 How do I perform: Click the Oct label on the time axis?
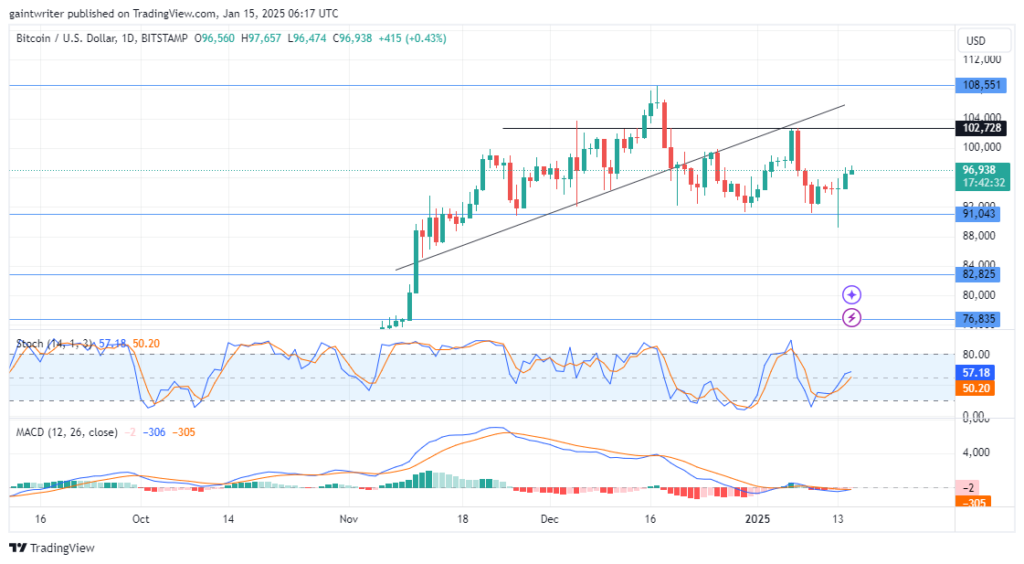pos(140,519)
